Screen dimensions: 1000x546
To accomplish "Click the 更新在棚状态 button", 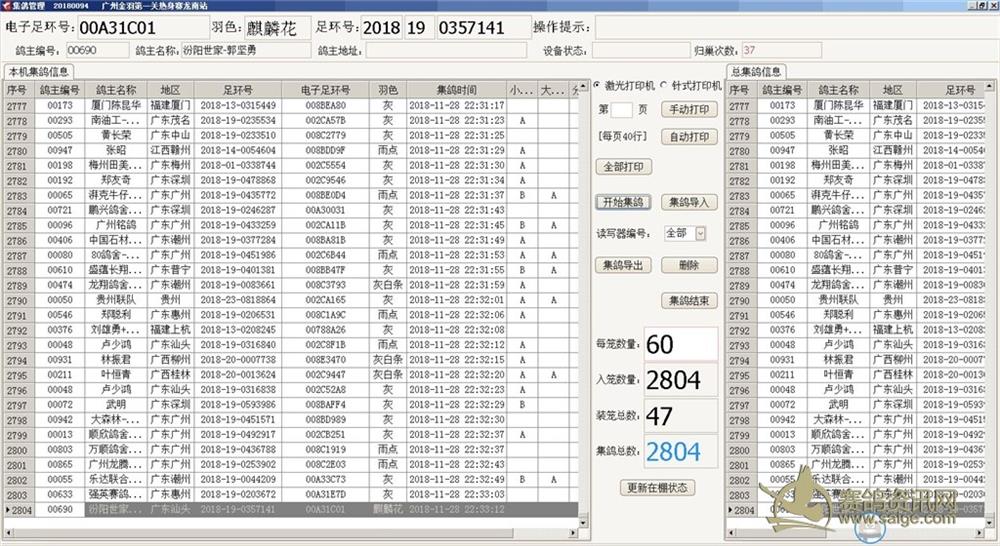I will coord(656,488).
